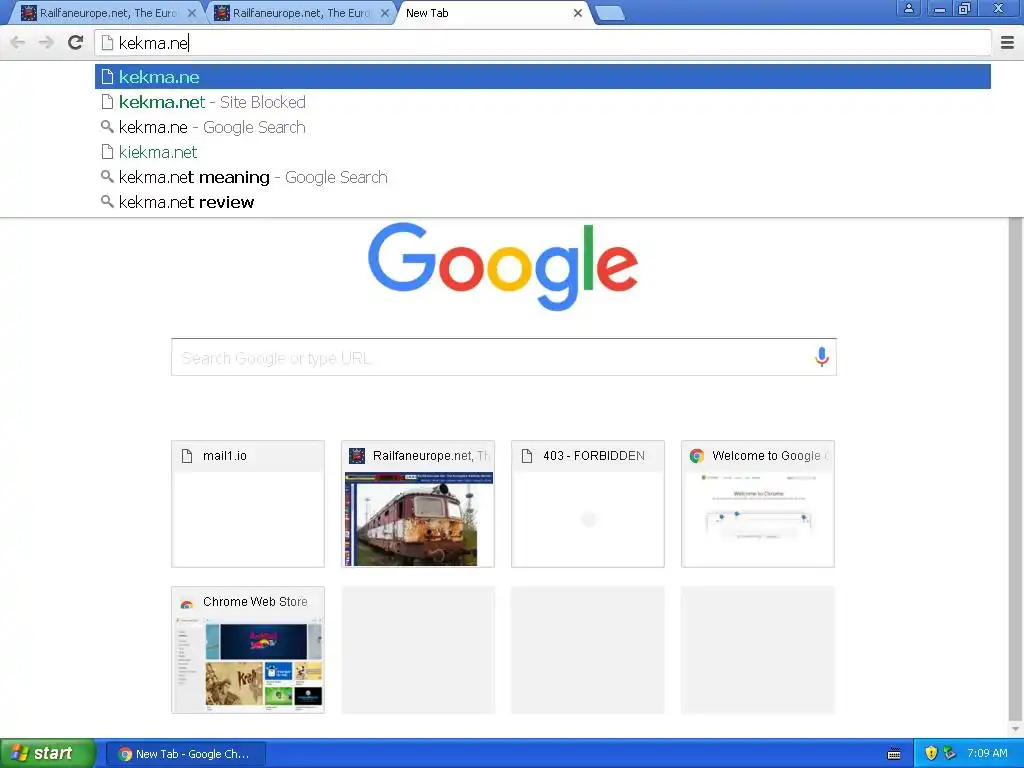Click the page icon in the address bar

[x=107, y=43]
